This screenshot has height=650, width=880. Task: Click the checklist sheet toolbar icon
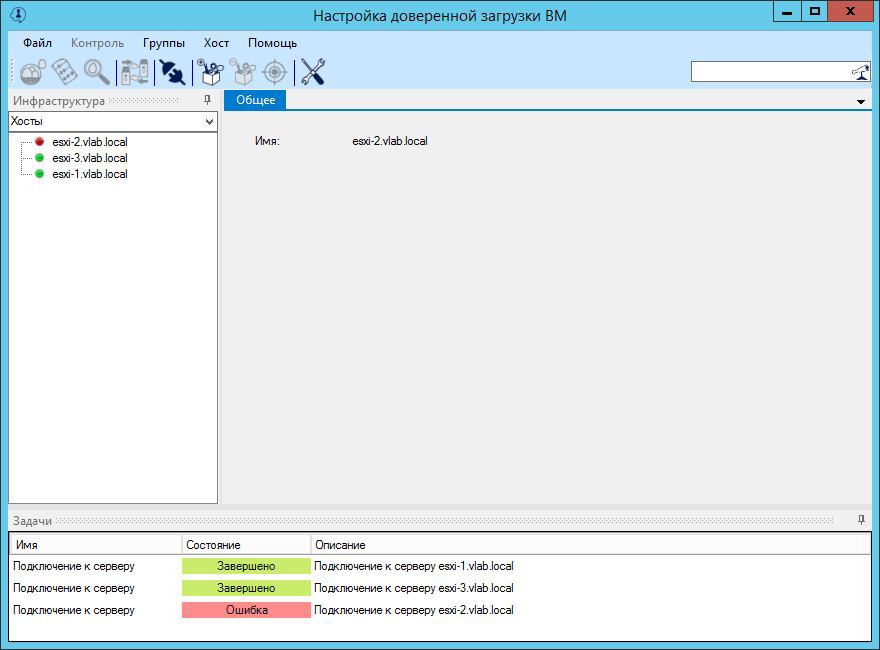65,72
